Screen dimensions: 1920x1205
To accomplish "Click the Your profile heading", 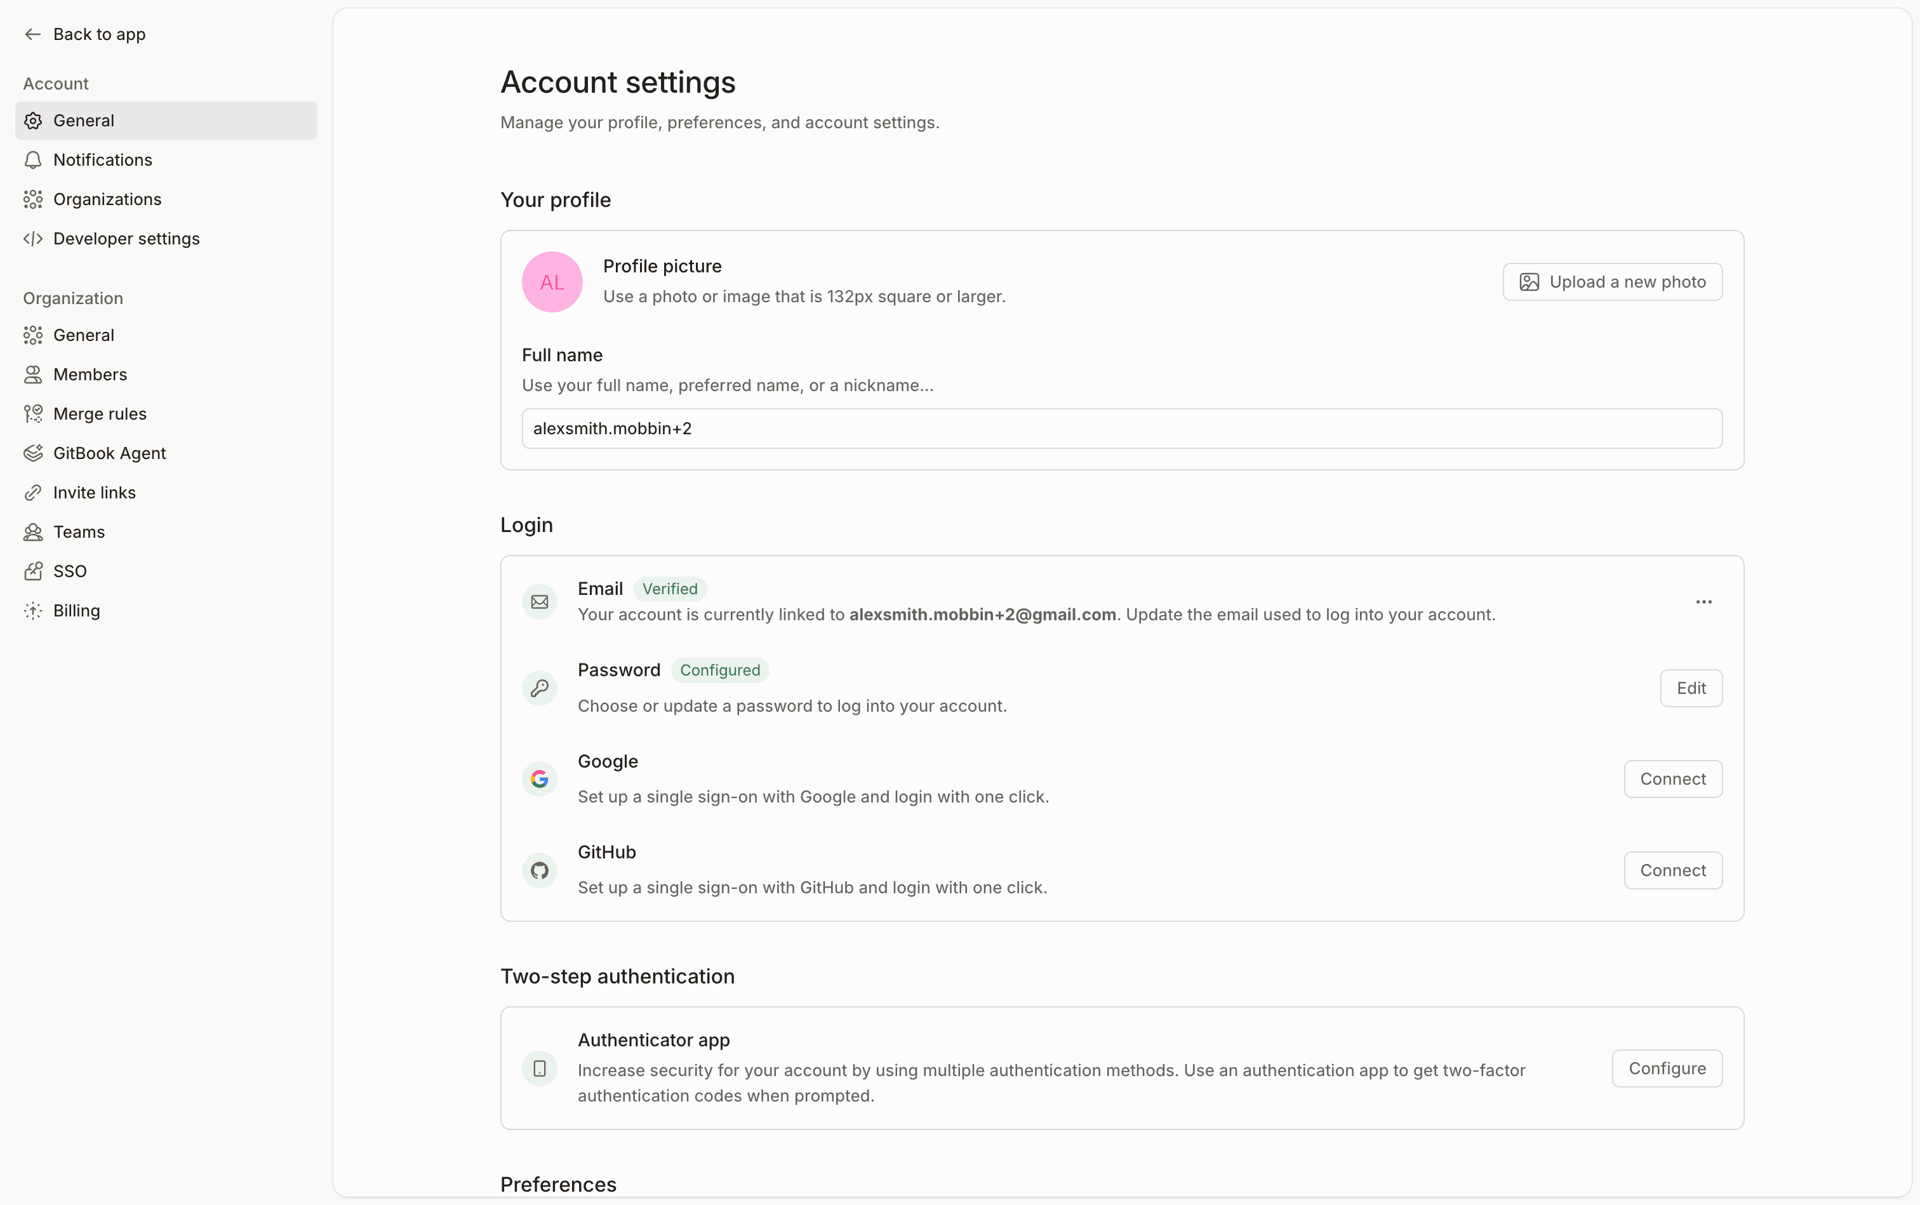I will 555,200.
